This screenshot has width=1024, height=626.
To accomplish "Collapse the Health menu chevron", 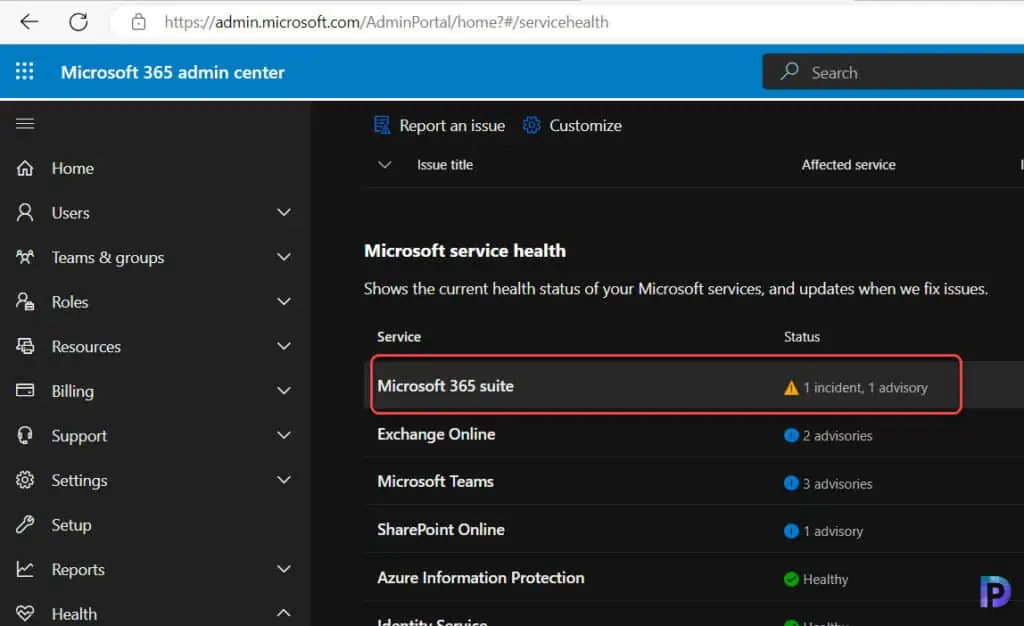I will tap(283, 612).
